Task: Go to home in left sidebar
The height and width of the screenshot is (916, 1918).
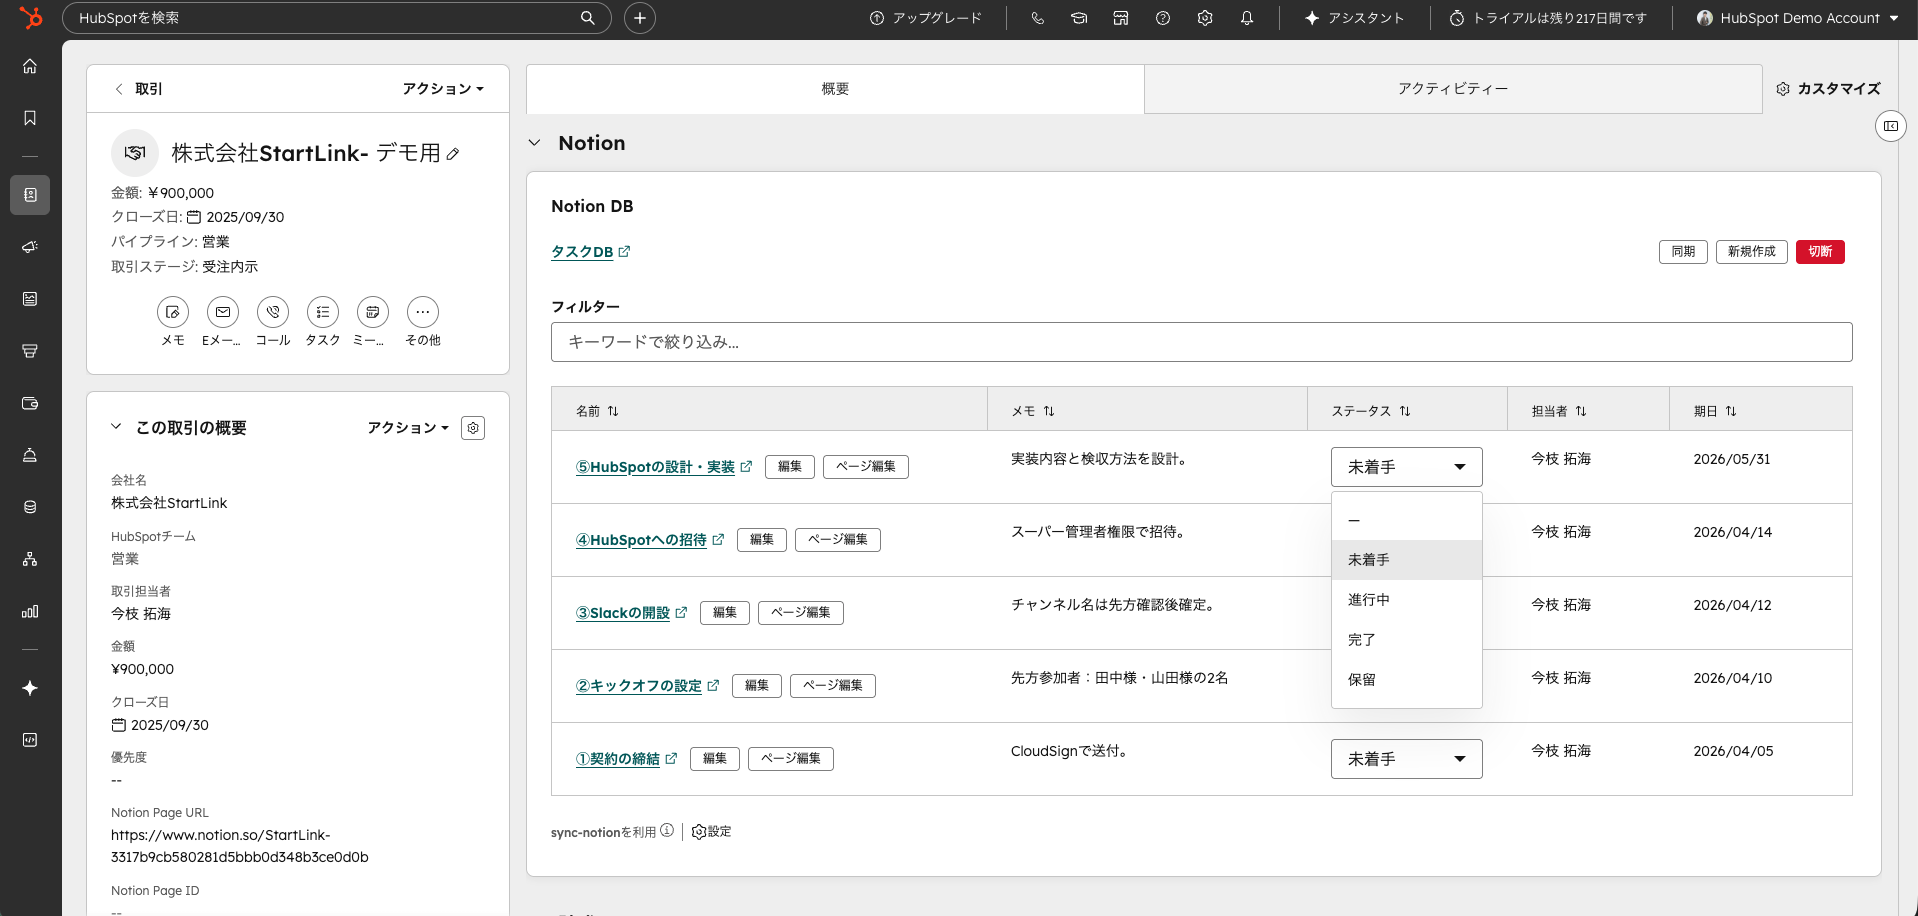Action: click(30, 66)
